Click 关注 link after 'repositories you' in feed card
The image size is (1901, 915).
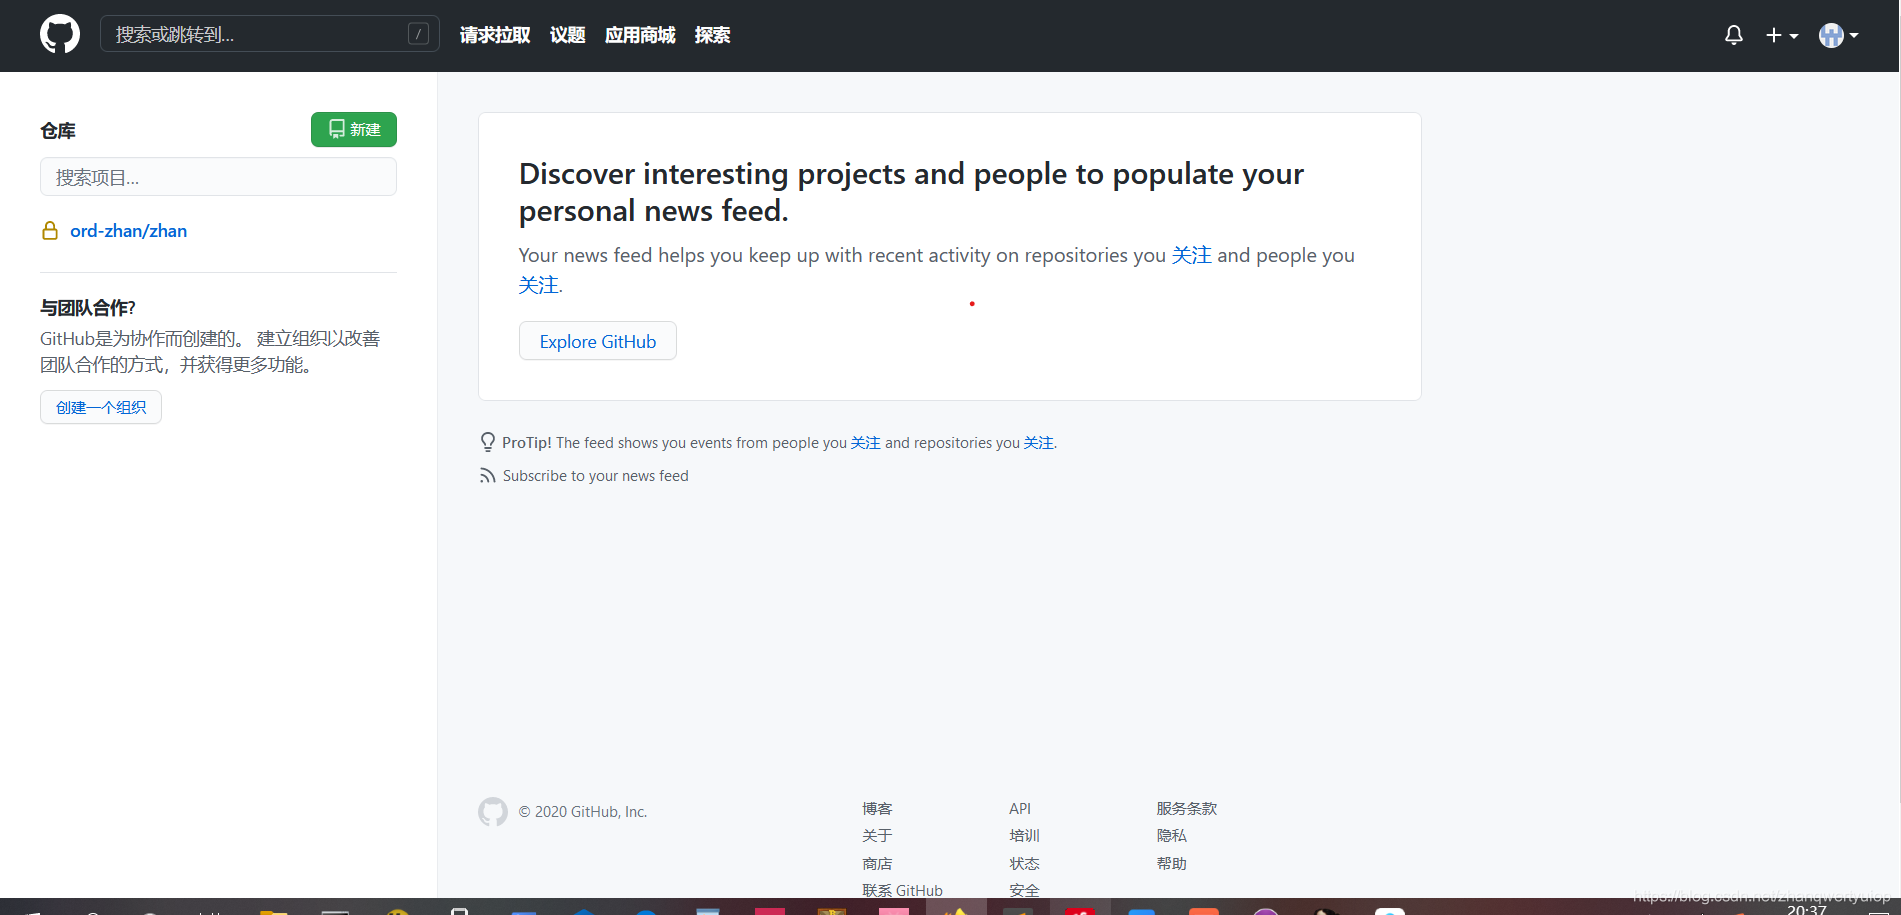pyautogui.click(x=1191, y=255)
